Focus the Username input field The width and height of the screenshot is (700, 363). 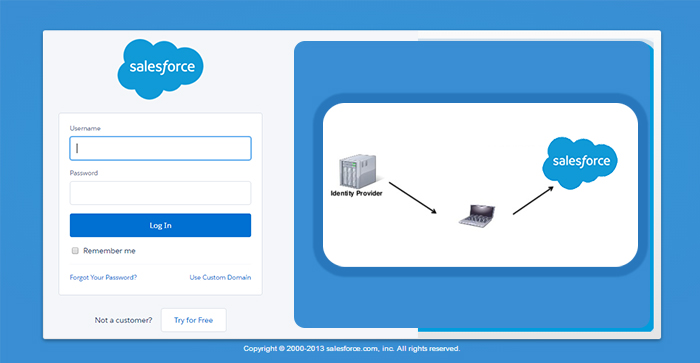point(160,148)
